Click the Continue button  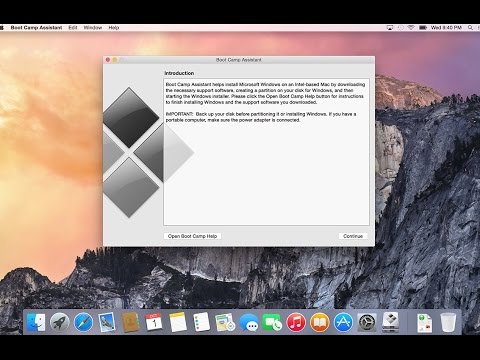(x=353, y=236)
